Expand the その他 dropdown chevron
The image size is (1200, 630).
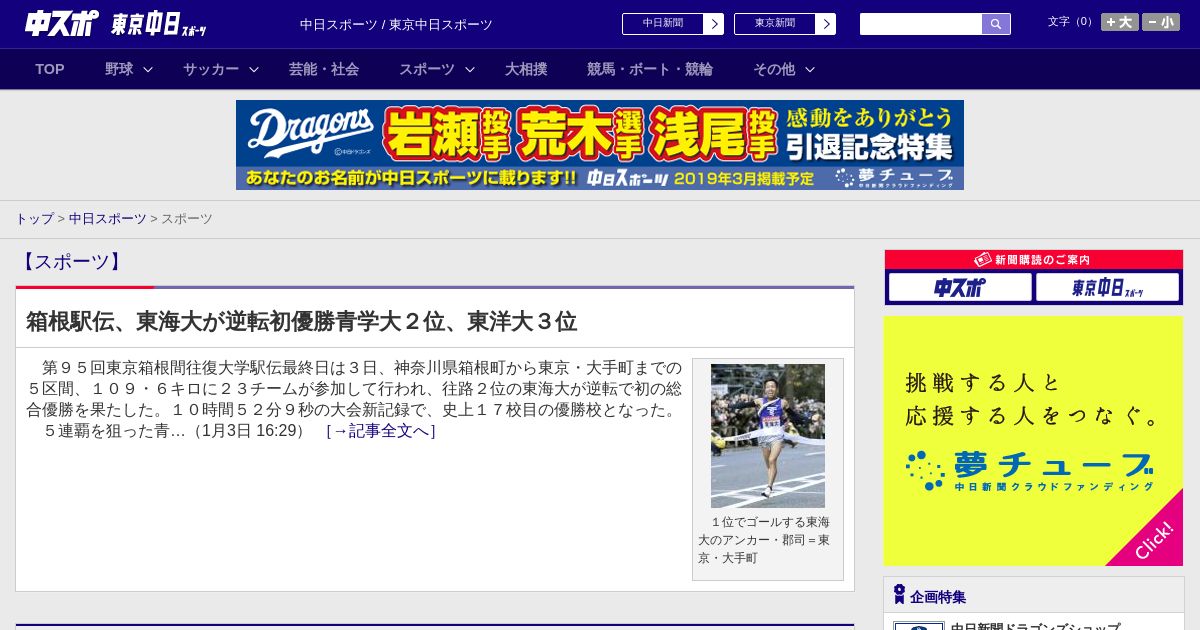pyautogui.click(x=810, y=69)
